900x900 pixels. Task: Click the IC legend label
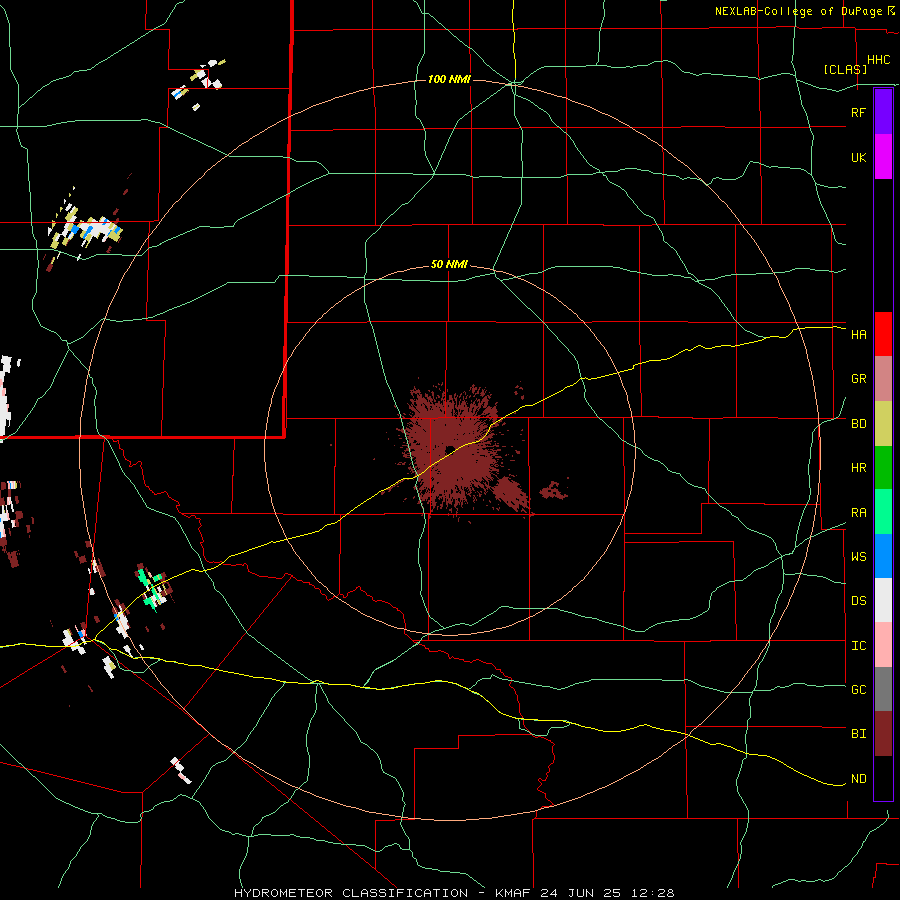(x=859, y=646)
